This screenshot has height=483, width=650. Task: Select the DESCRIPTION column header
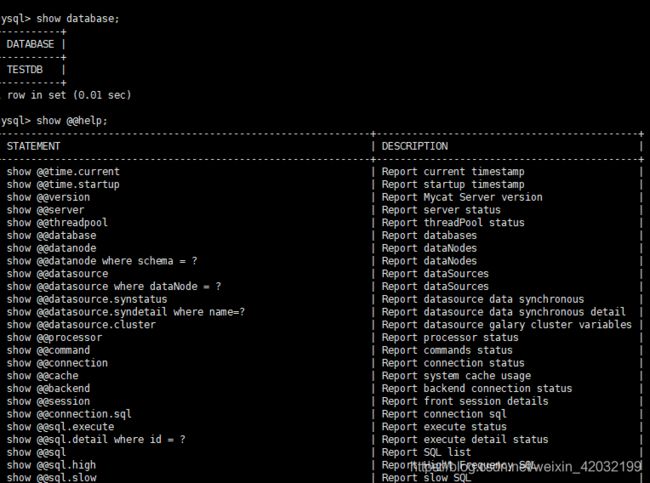click(x=415, y=146)
